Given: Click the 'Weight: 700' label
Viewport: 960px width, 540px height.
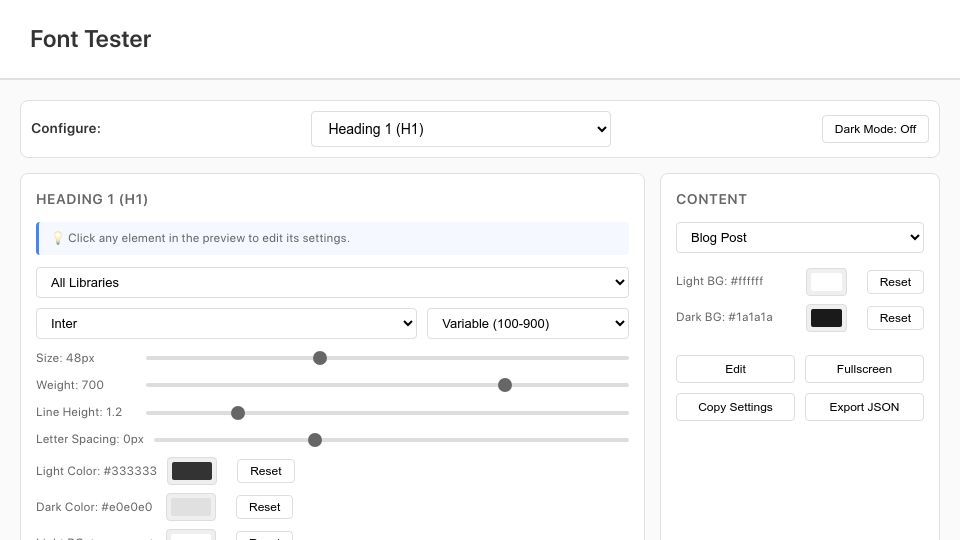Looking at the screenshot, I should pos(70,385).
